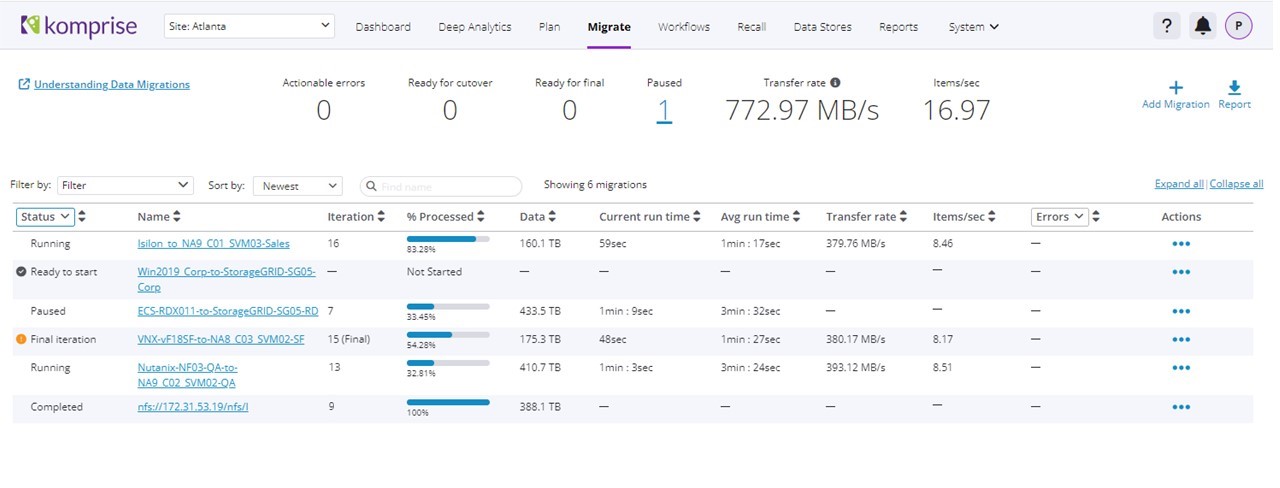Sort by Current run time arrows
Screen dimensions: 1280x488
point(697,216)
